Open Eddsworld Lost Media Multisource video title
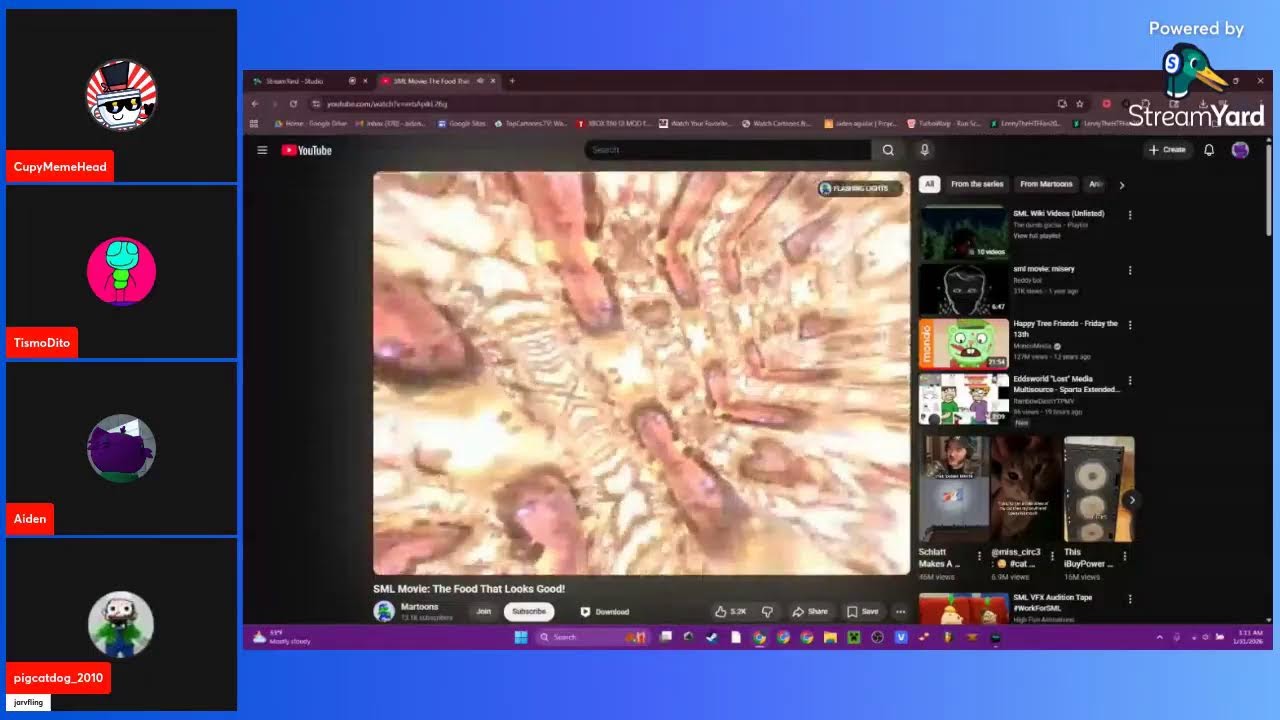The image size is (1280, 720). 1066,384
